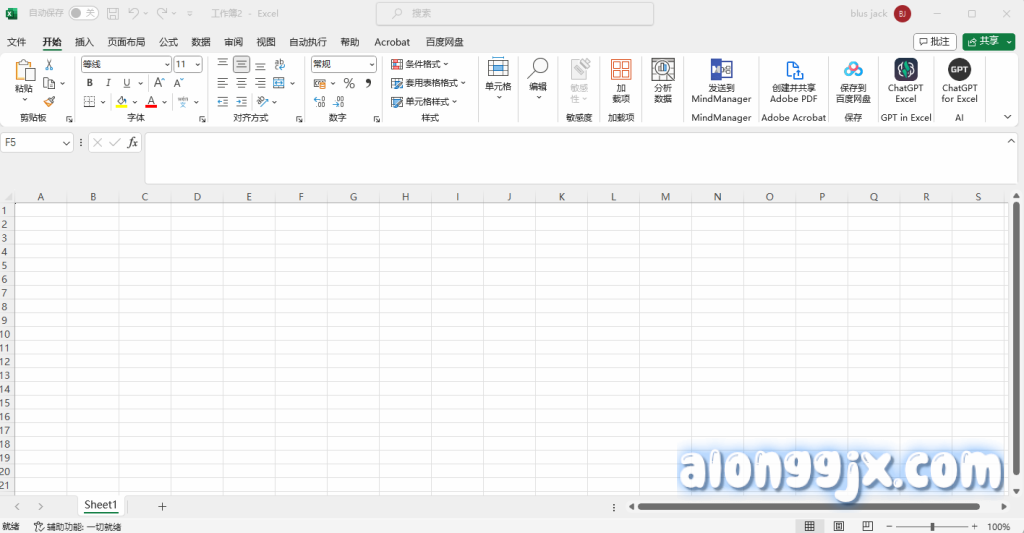Click the Analyze Data icon

(662, 80)
